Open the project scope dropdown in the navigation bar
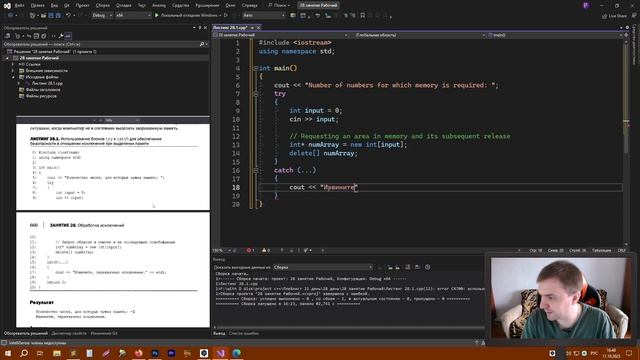This screenshot has width=640, height=360. click(281, 36)
